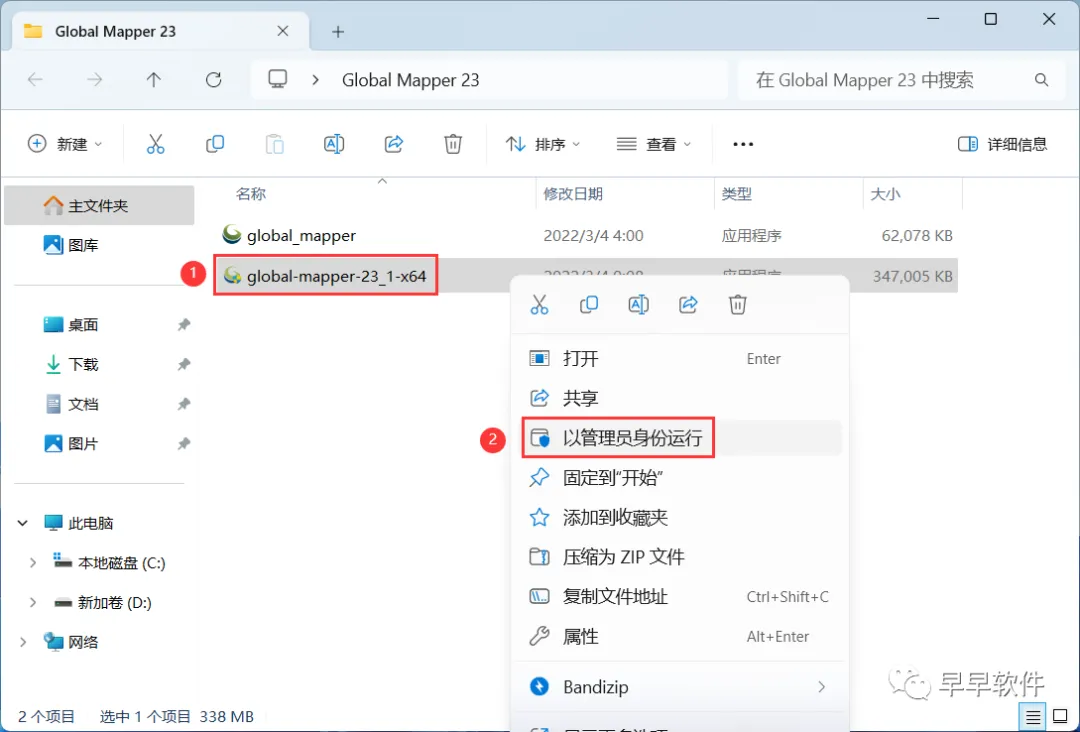Click the Share icon in context menu

point(688,304)
